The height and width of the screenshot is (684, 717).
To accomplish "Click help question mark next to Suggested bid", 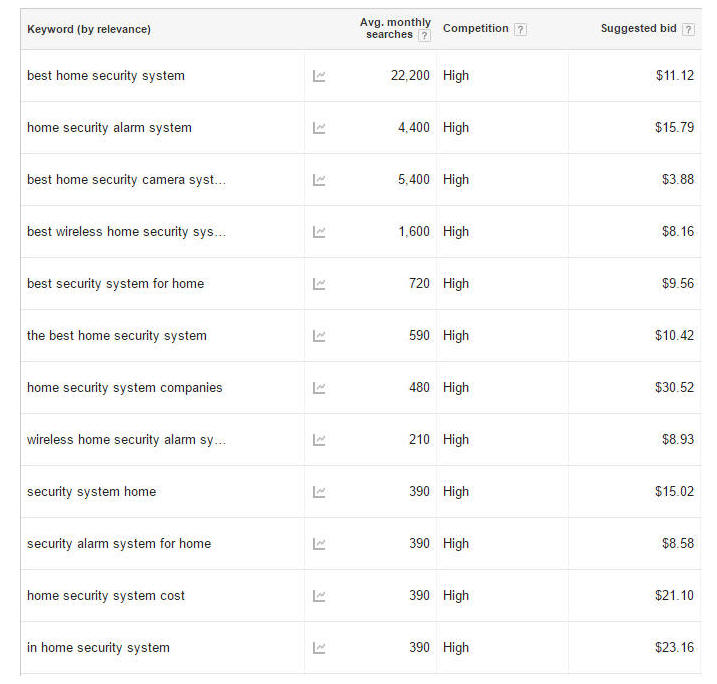I will click(688, 29).
